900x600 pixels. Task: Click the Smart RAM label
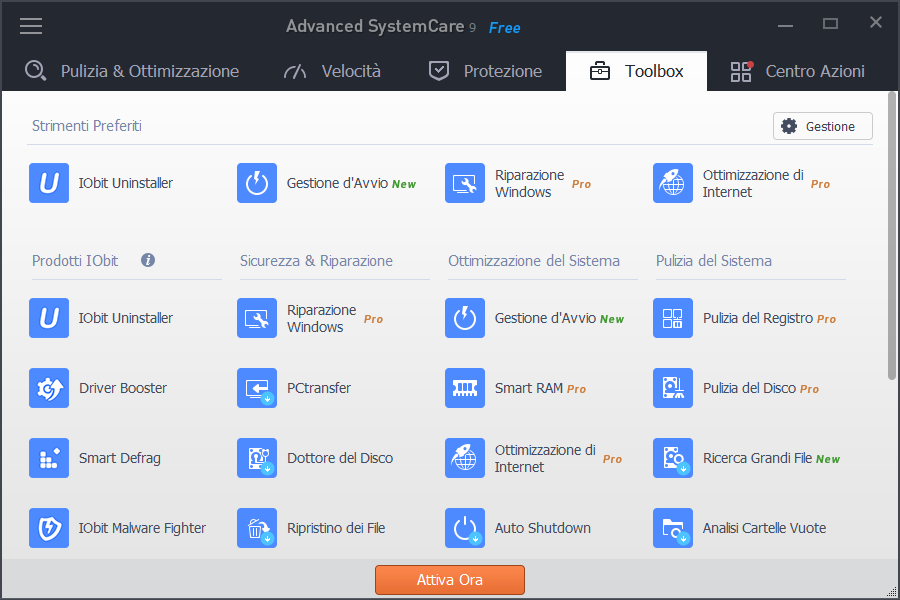tap(529, 388)
